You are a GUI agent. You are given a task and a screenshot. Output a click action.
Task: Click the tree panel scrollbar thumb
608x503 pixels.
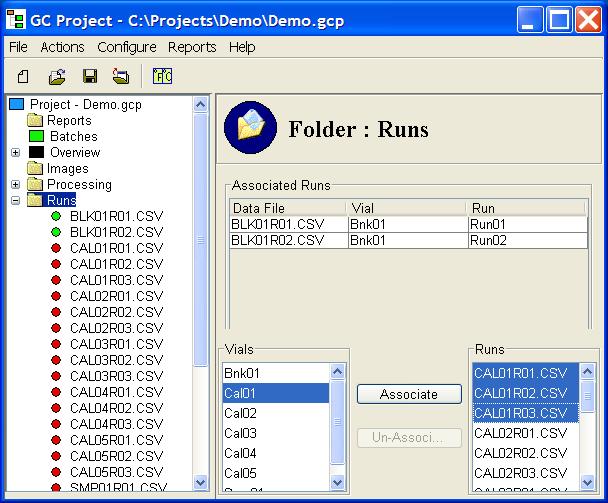[200, 240]
